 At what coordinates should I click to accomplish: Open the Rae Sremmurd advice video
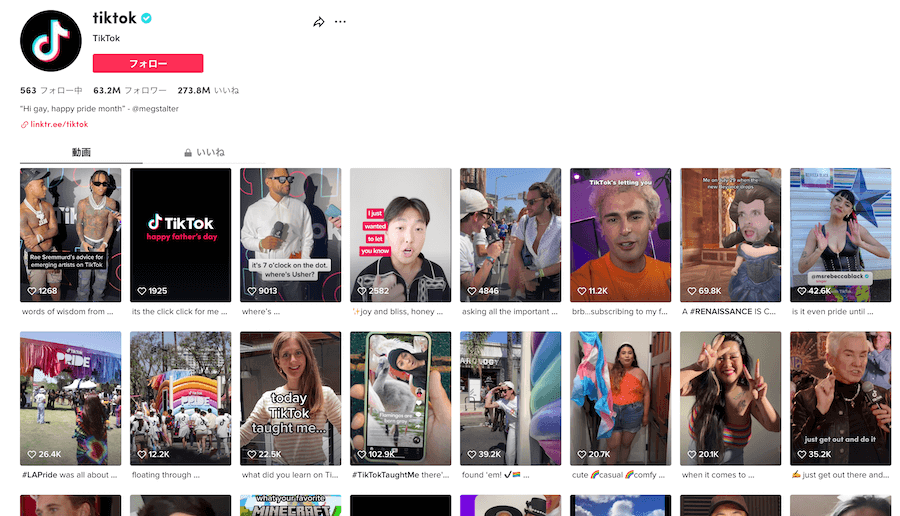[x=71, y=235]
